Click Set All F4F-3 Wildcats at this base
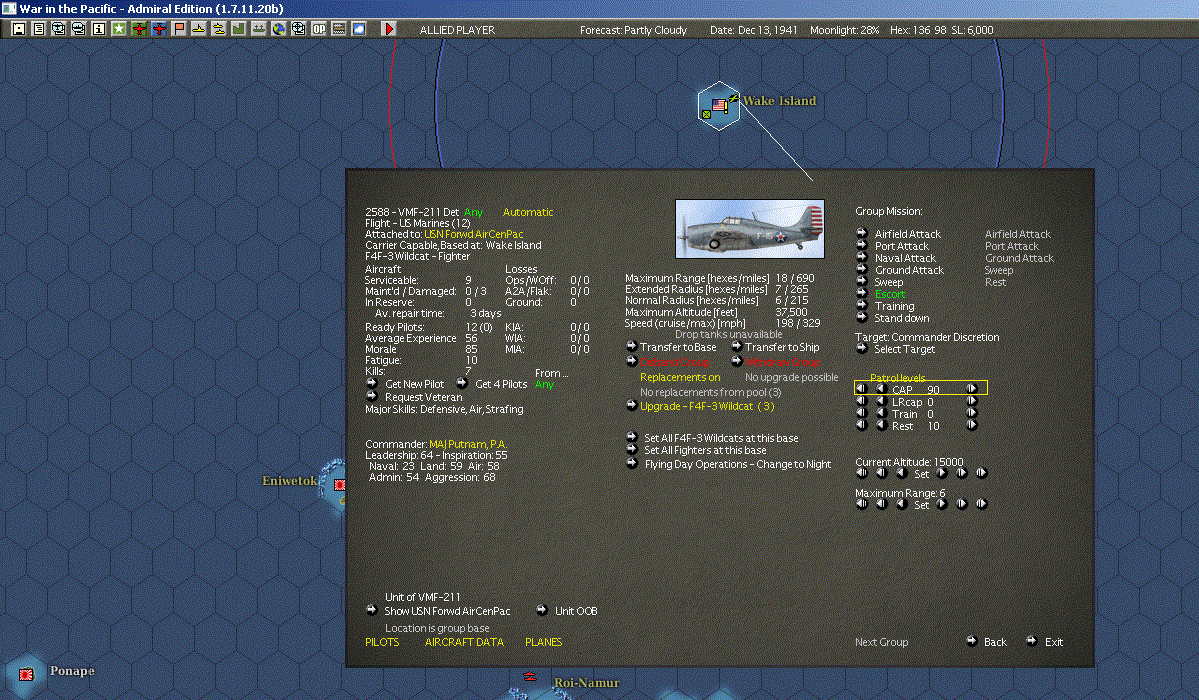Image resolution: width=1199 pixels, height=700 pixels. [721, 438]
